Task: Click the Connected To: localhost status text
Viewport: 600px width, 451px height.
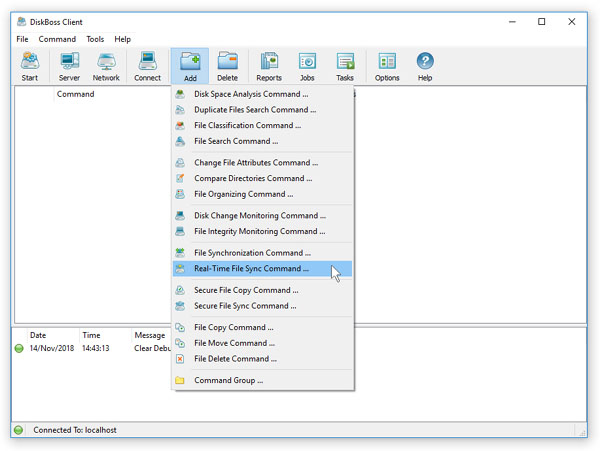Action: tap(75, 430)
